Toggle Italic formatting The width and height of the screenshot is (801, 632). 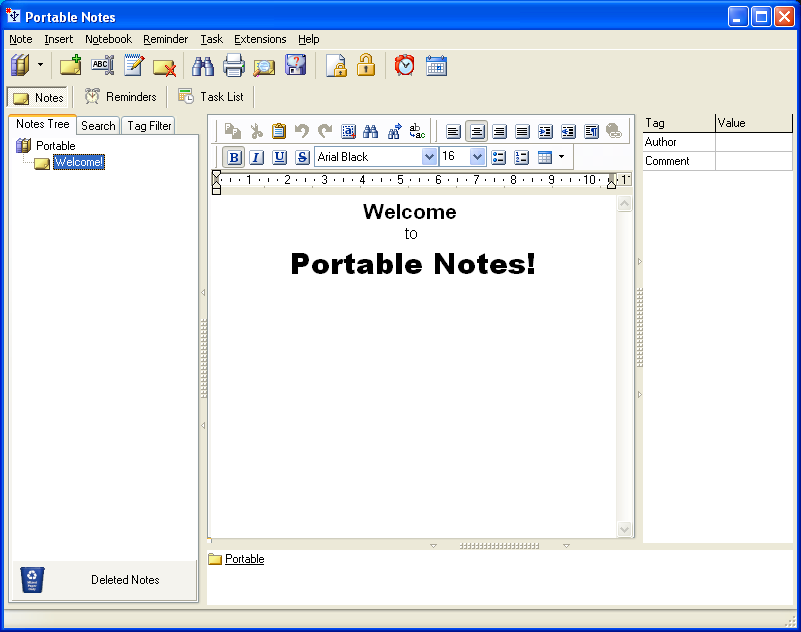(x=256, y=157)
